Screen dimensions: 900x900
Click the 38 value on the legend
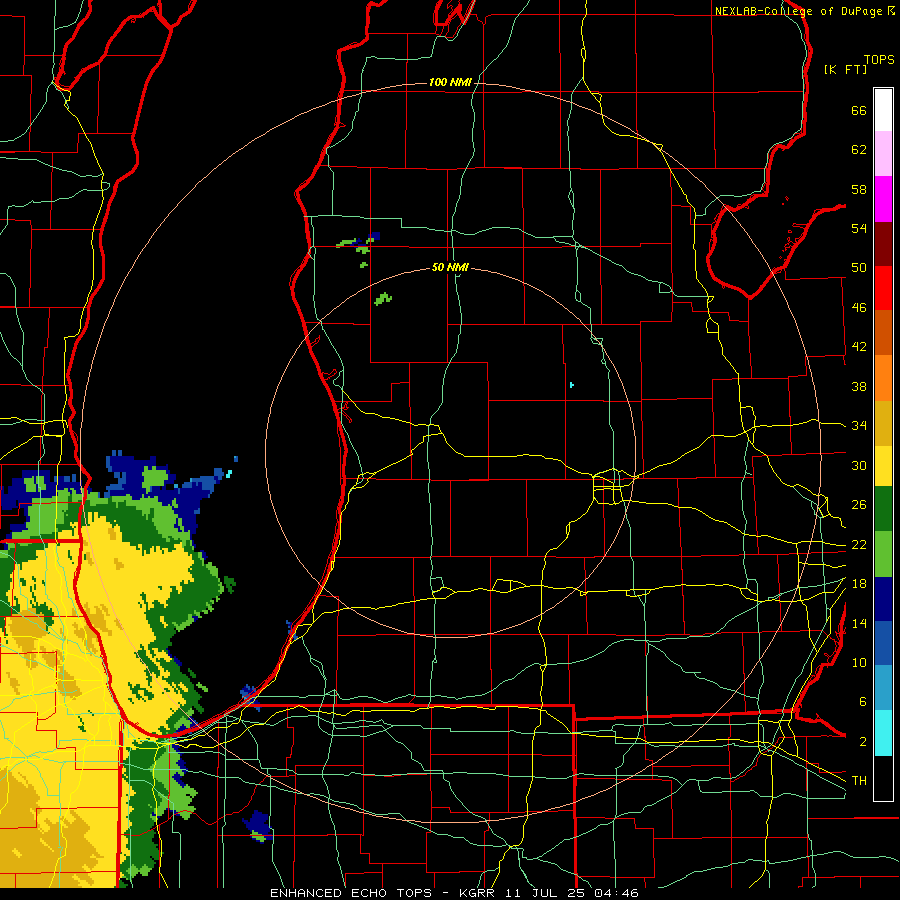coord(859,386)
